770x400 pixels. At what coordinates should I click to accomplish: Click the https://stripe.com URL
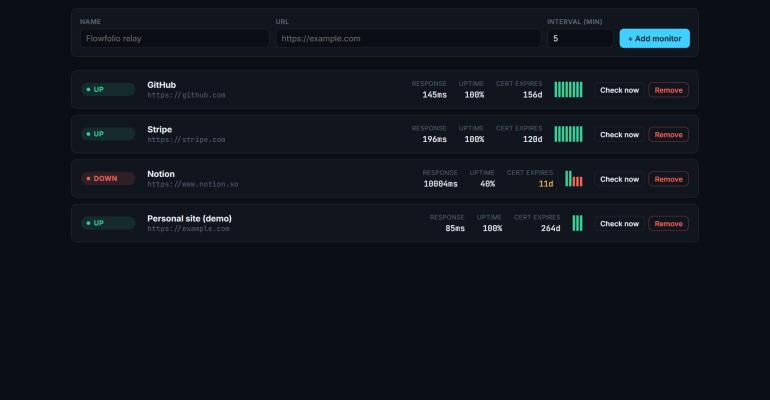pos(186,140)
